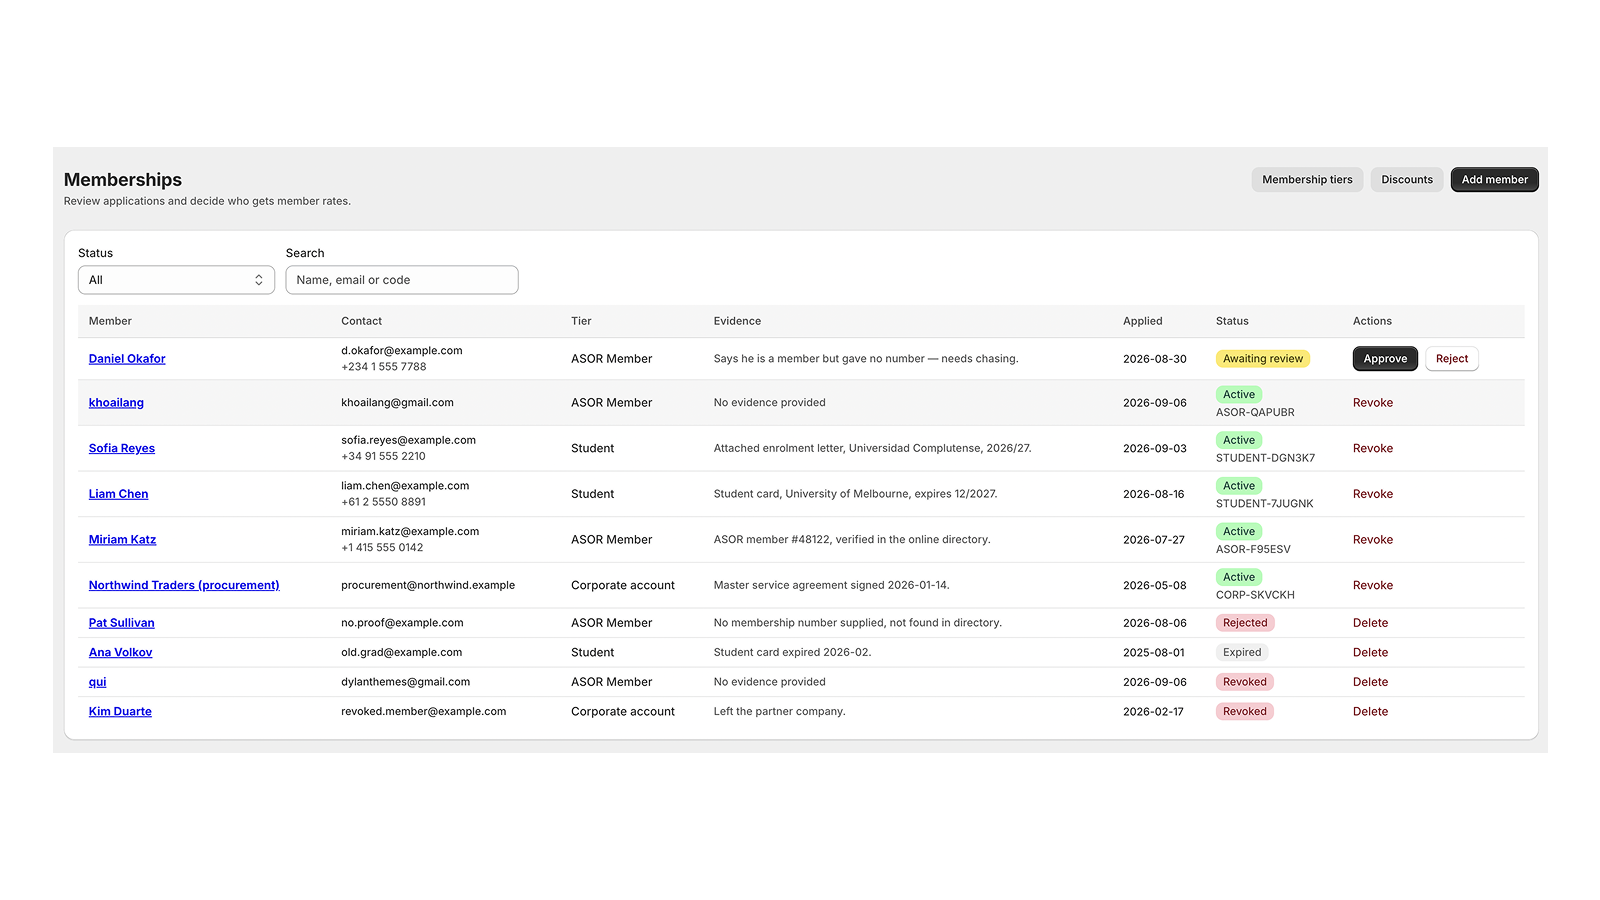This screenshot has height=900, width=1600.
Task: Delete Ana Volkov's expired membership
Action: (x=1370, y=653)
